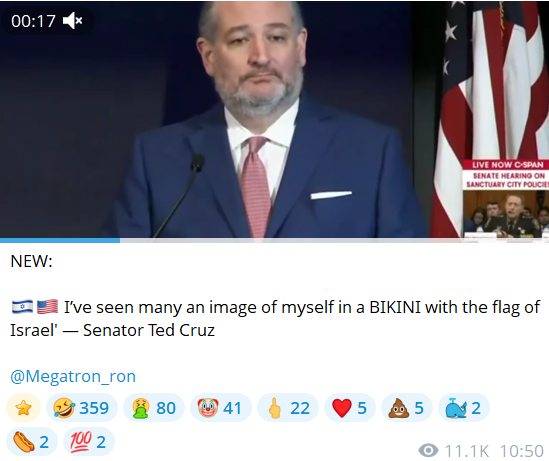The width and height of the screenshot is (549, 461).
Task: Open the Ted Cruz video player
Action: click(274, 119)
